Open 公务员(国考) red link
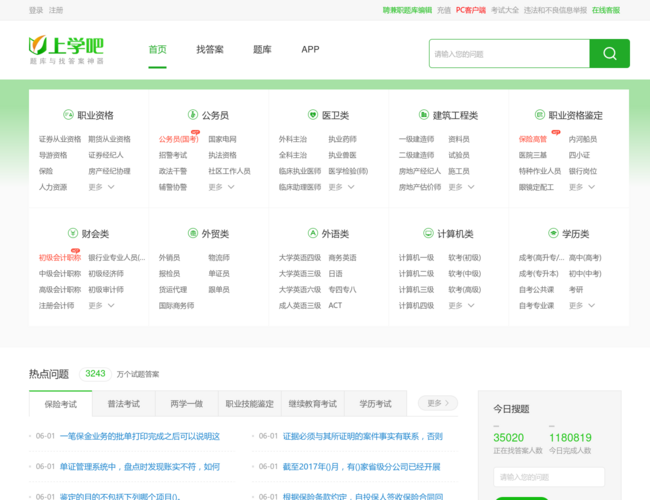Screen dimensions: 650x500 (179, 139)
